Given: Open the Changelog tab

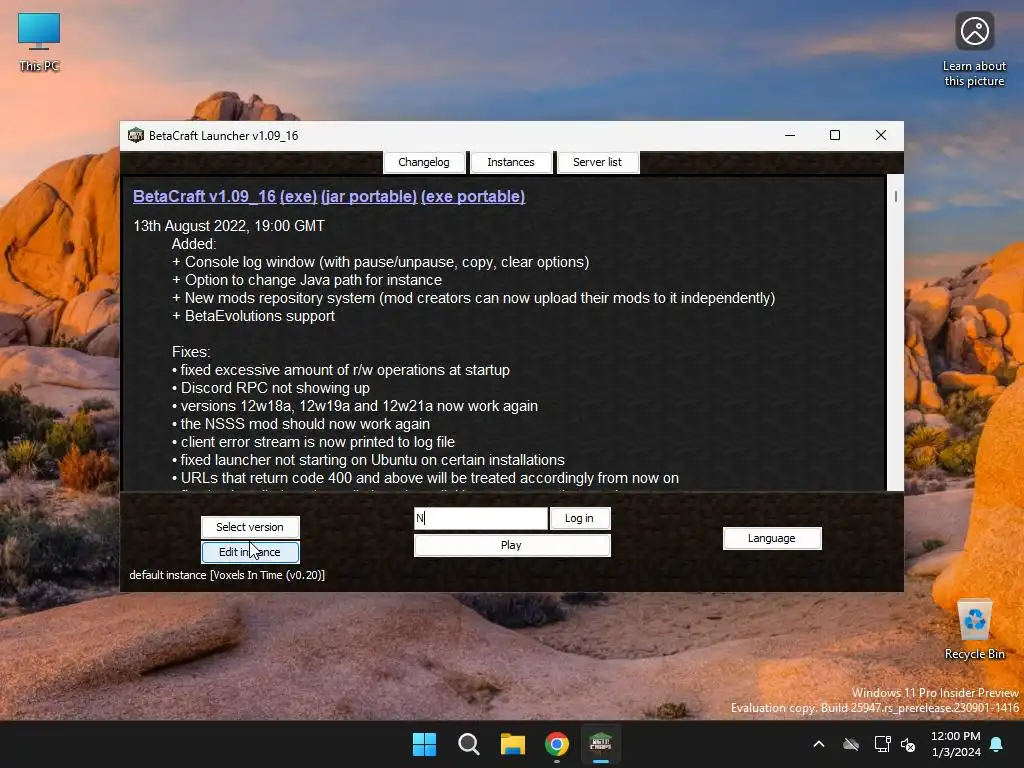Looking at the screenshot, I should [x=424, y=162].
